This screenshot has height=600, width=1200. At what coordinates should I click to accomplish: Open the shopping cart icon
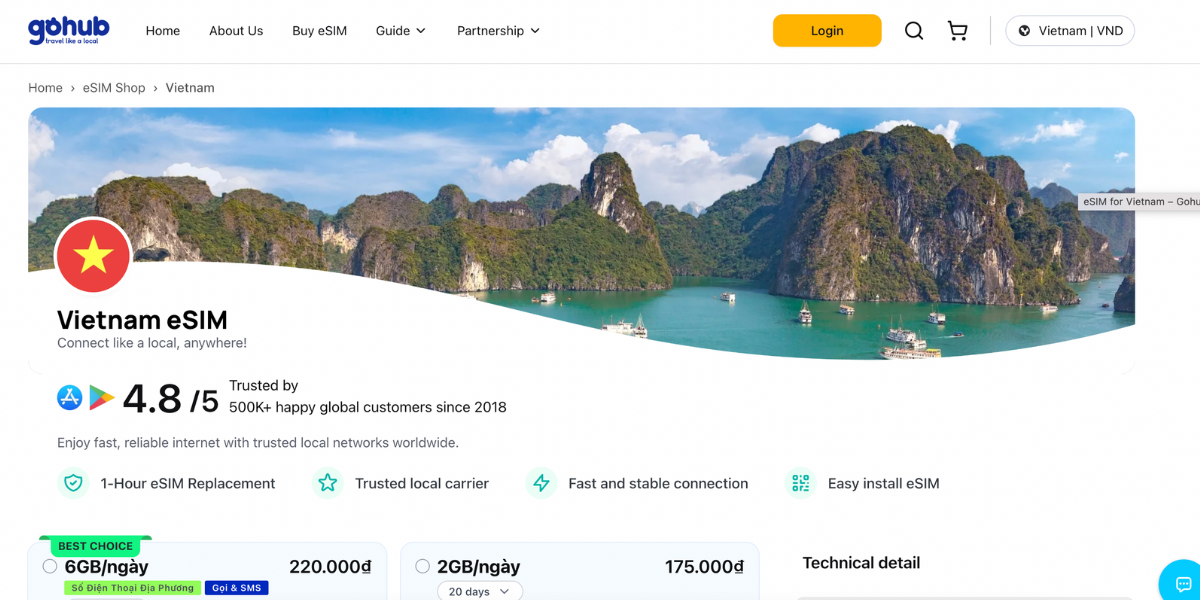957,30
